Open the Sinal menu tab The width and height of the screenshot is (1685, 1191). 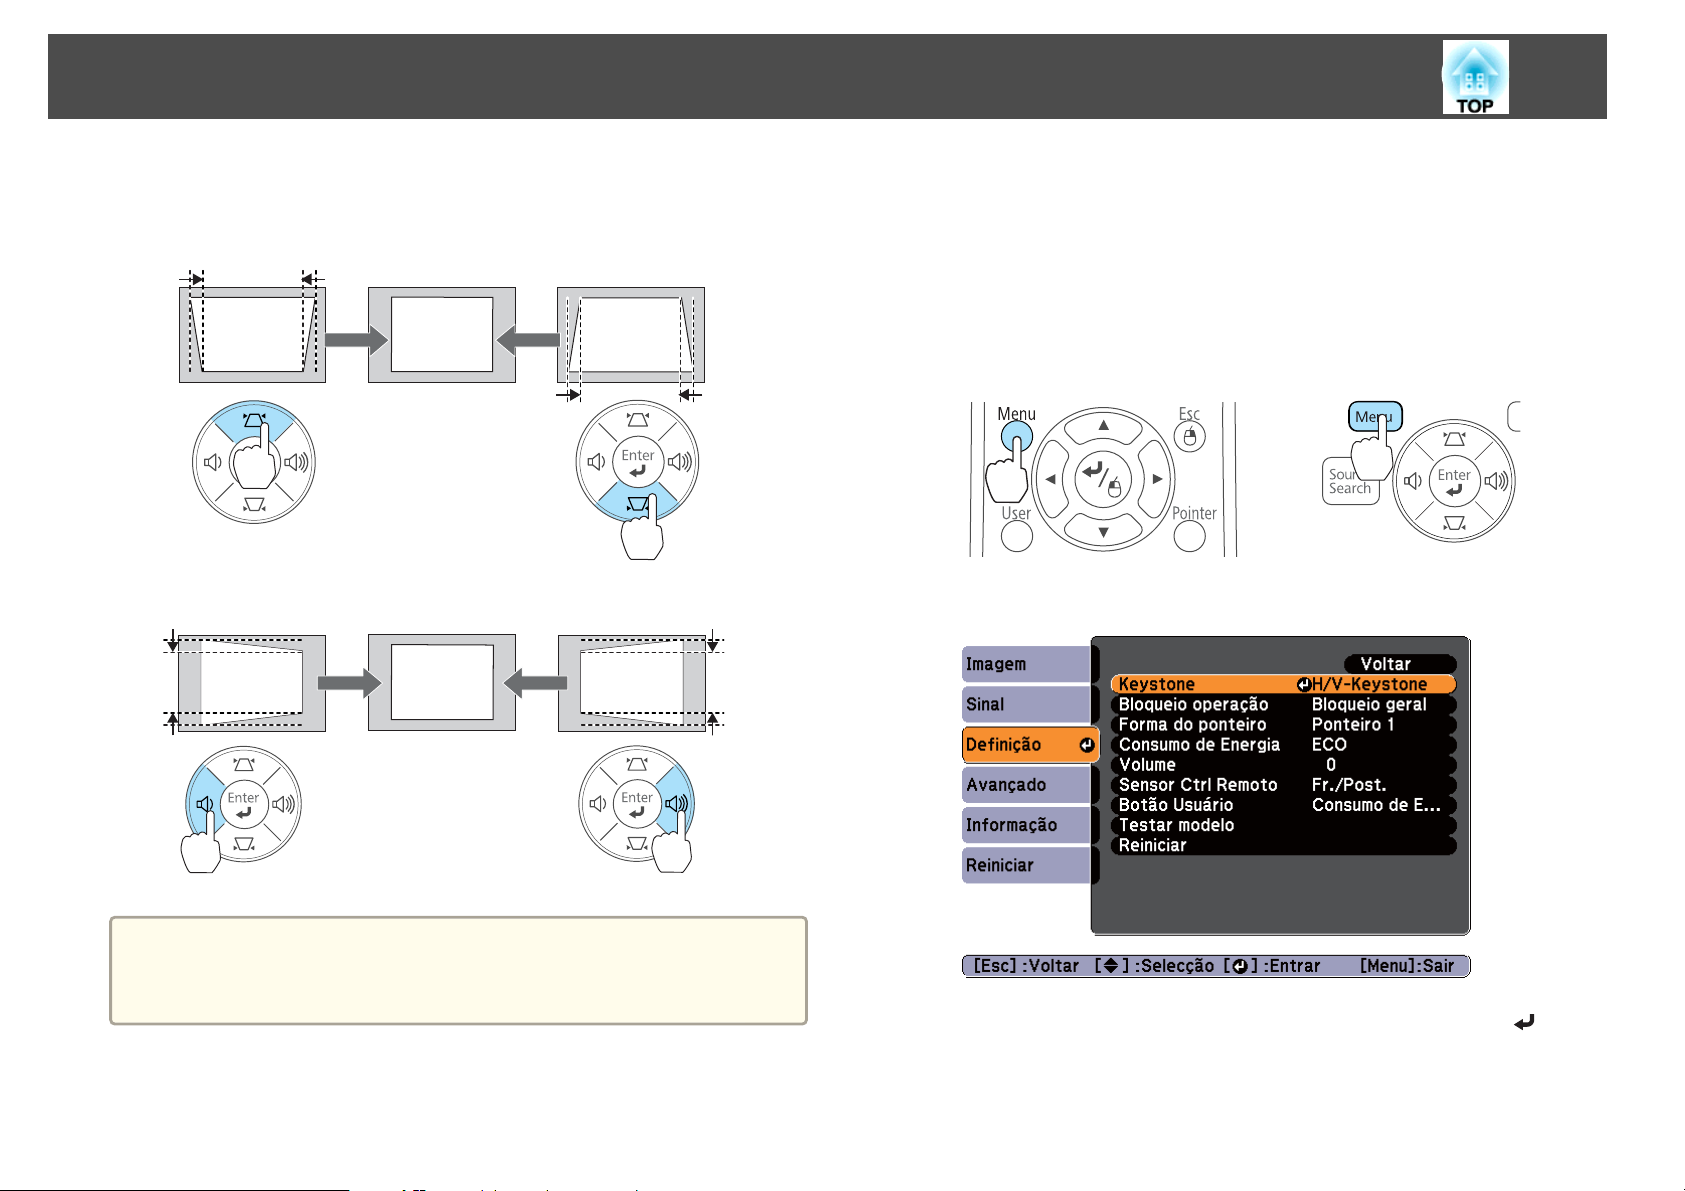click(x=1027, y=704)
